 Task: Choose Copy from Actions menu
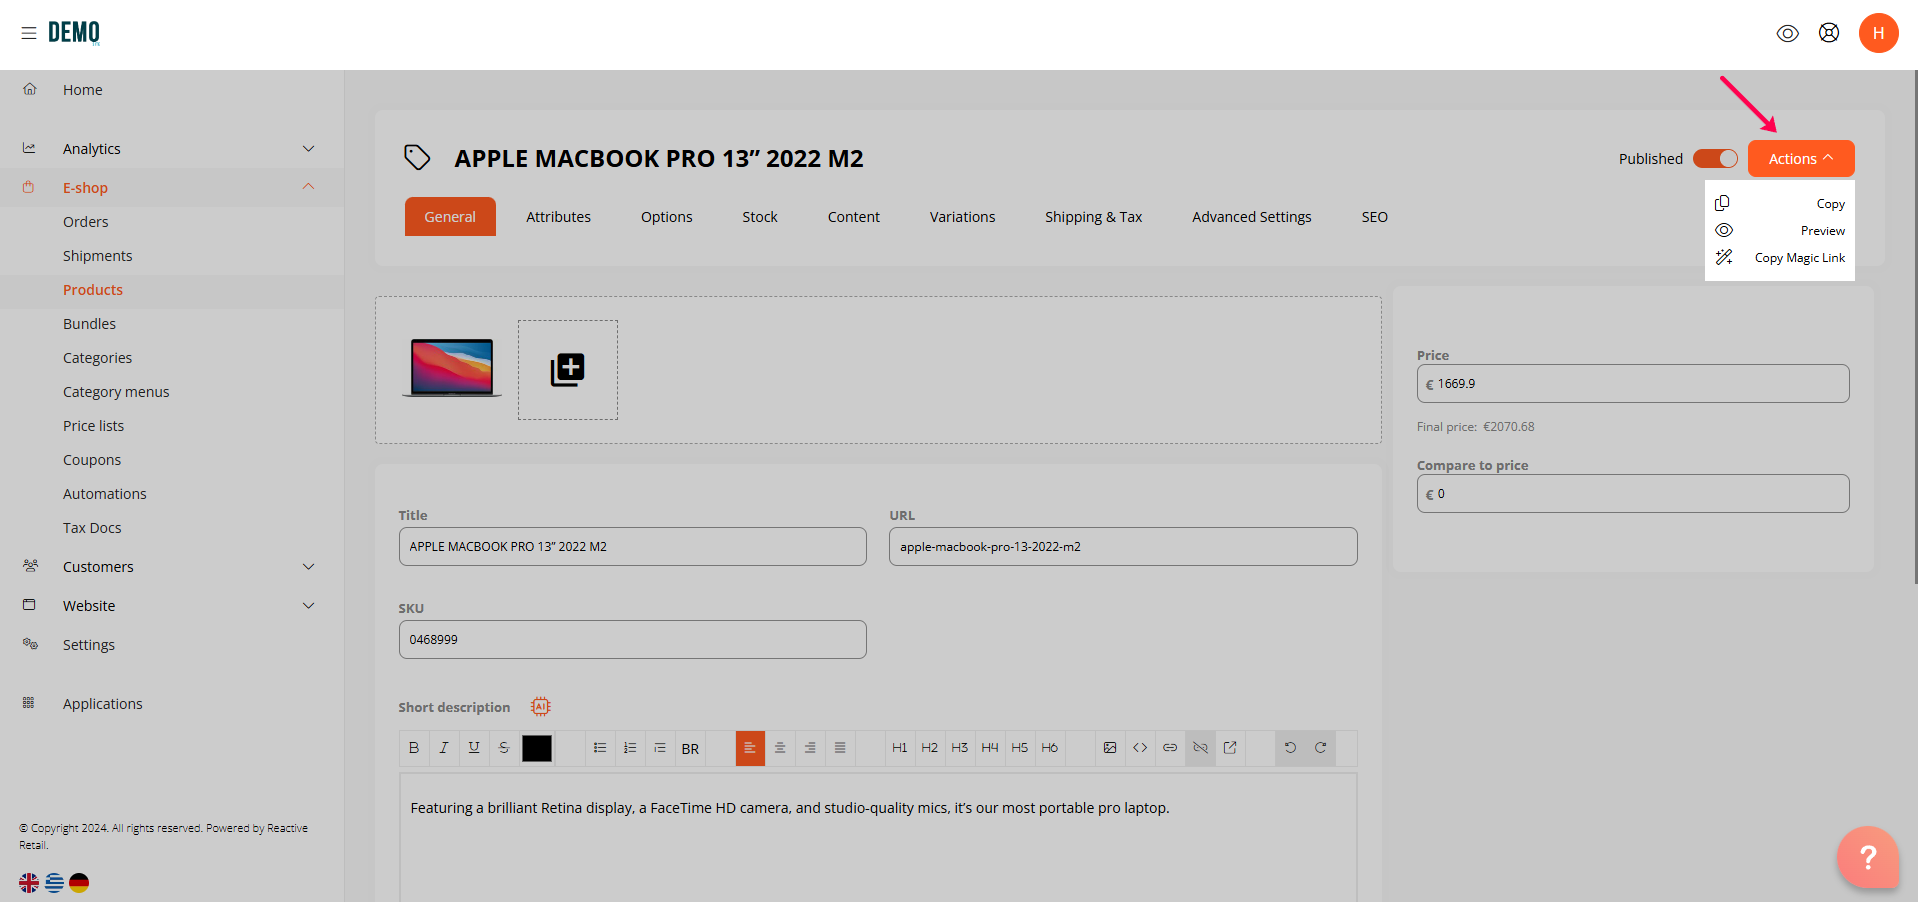(1780, 204)
